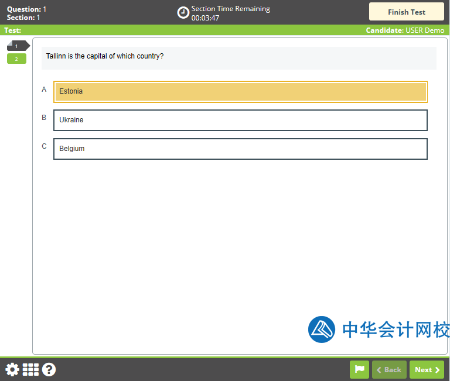Flag this question for review
The height and width of the screenshot is (381, 450).
tap(359, 370)
